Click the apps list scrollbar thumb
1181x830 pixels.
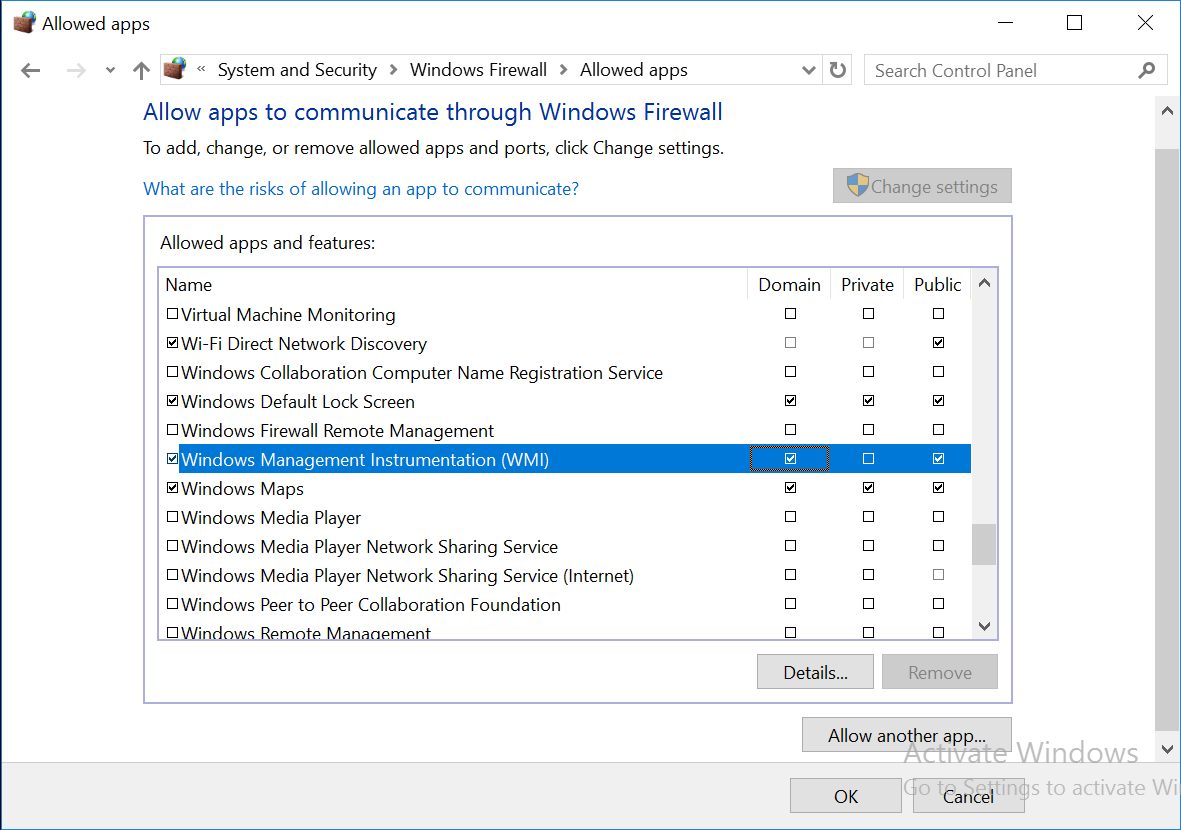point(984,544)
